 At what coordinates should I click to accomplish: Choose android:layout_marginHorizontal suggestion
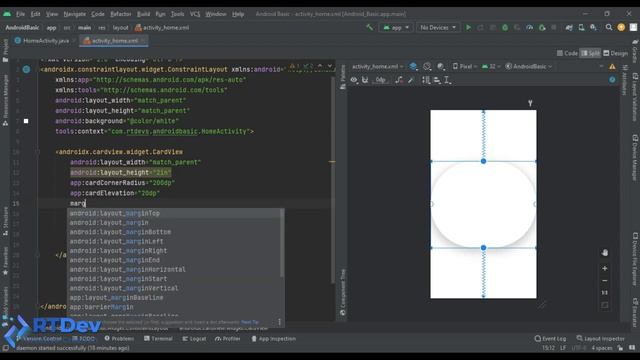[176, 269]
